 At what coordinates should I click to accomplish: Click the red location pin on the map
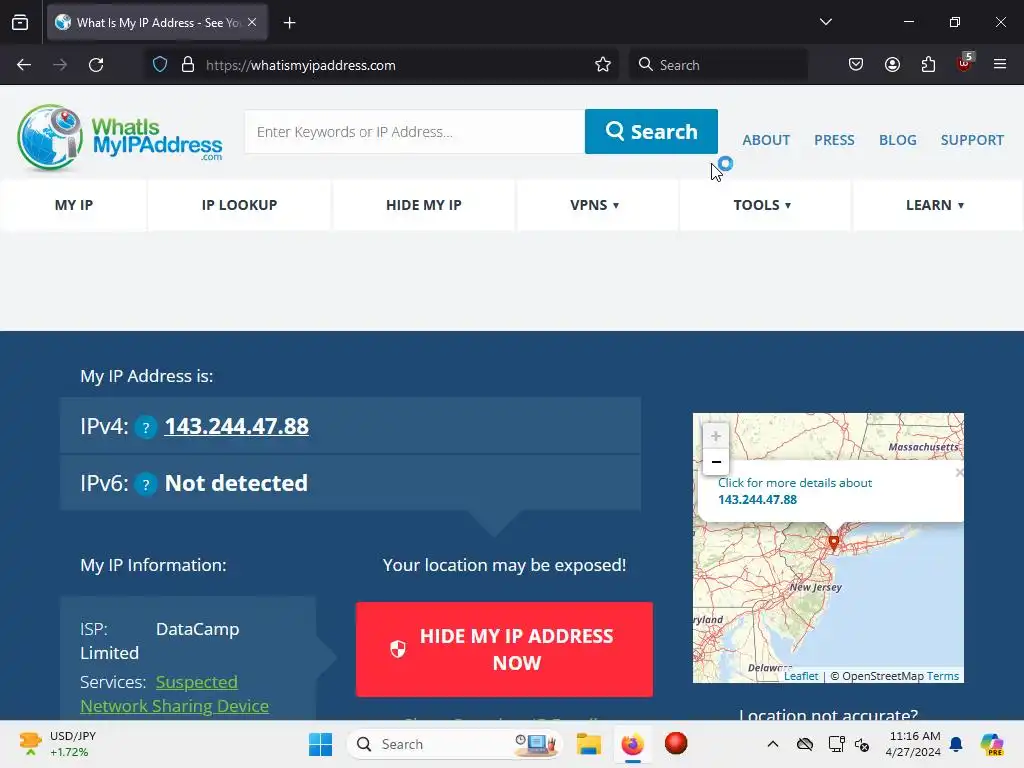click(x=833, y=542)
